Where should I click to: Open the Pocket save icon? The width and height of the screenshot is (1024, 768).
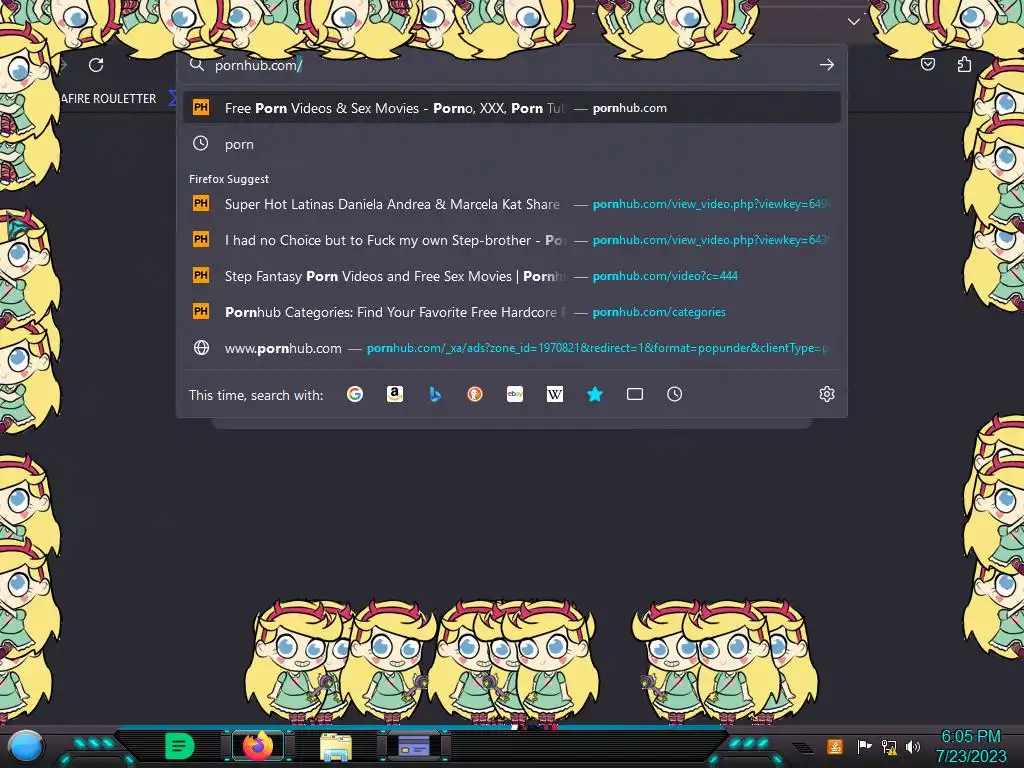click(927, 64)
